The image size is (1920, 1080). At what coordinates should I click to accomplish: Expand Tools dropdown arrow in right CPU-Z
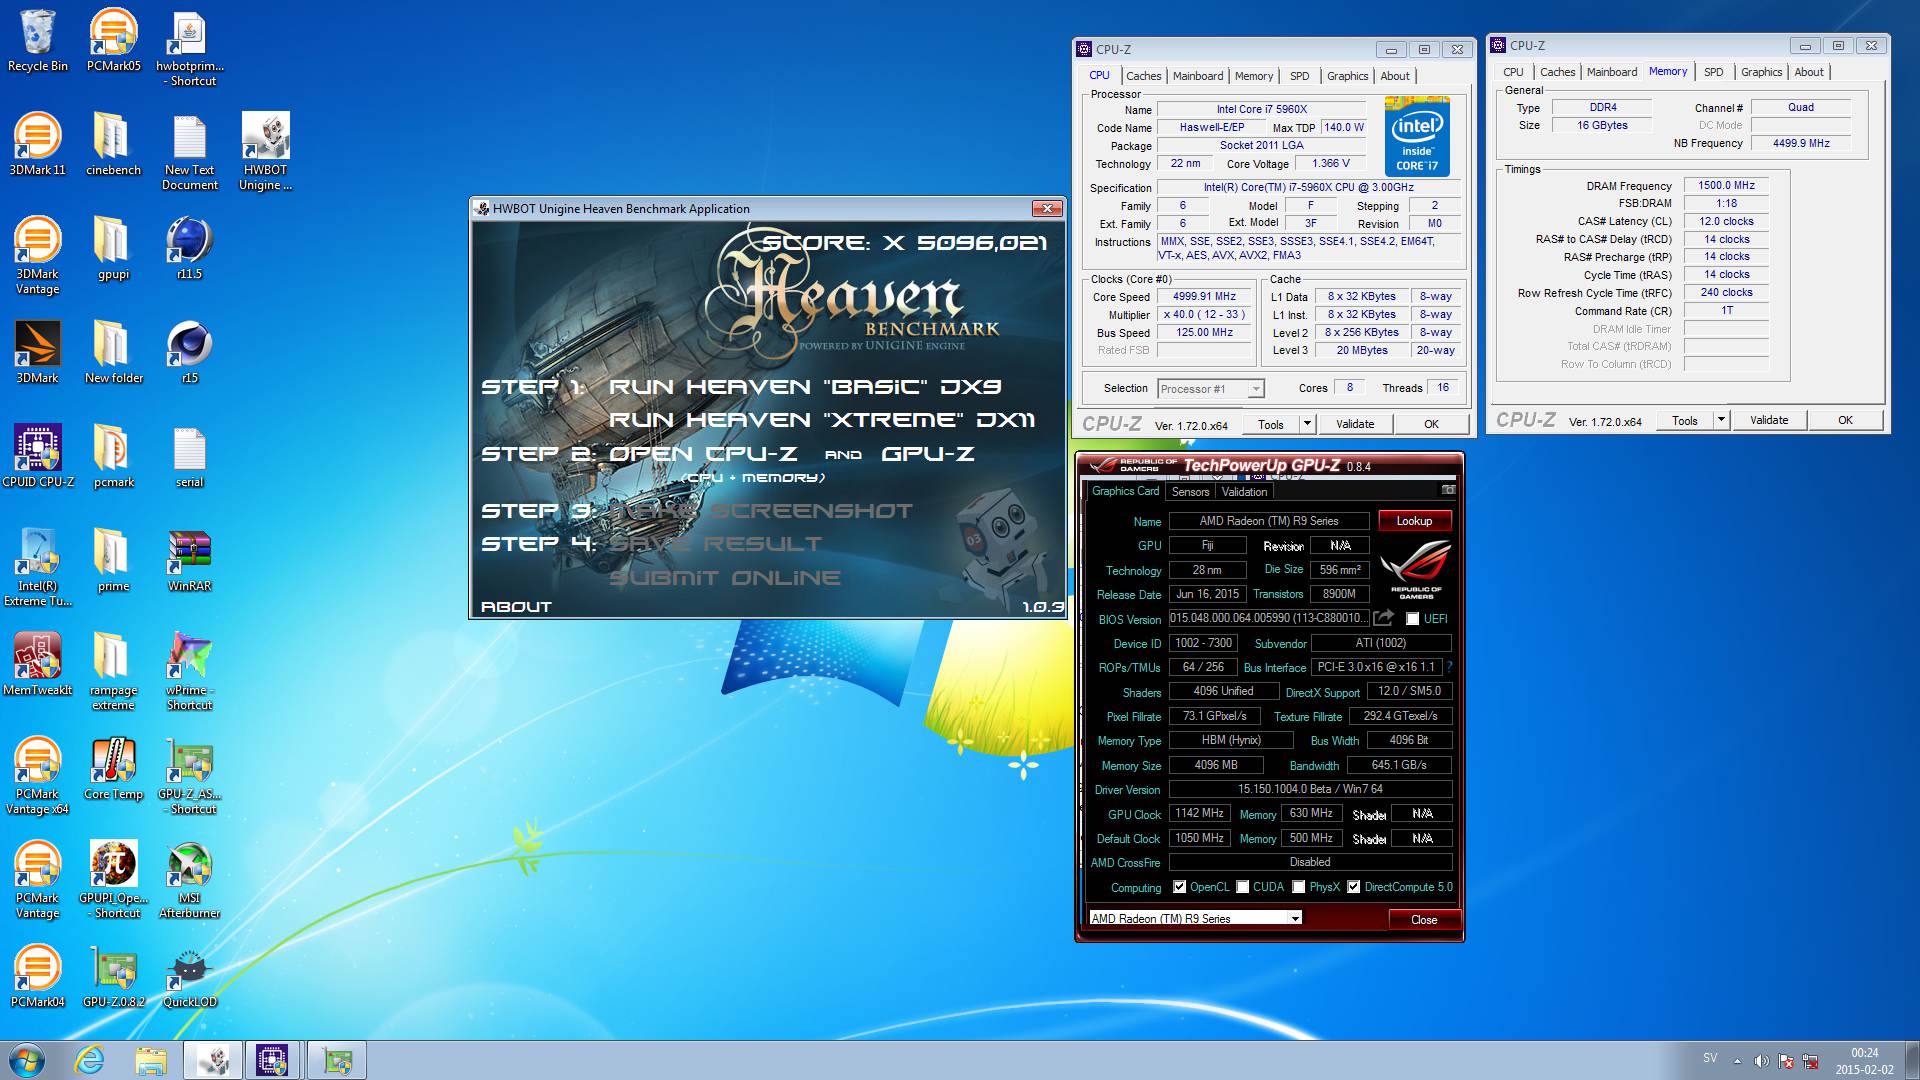1721,420
